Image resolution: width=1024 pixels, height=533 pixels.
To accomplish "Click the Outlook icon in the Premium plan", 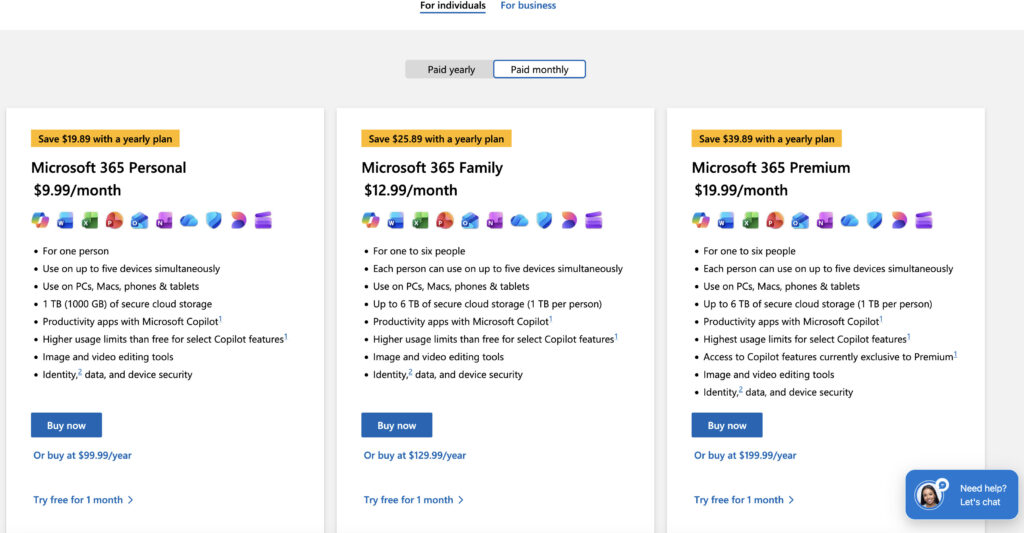I will [800, 220].
